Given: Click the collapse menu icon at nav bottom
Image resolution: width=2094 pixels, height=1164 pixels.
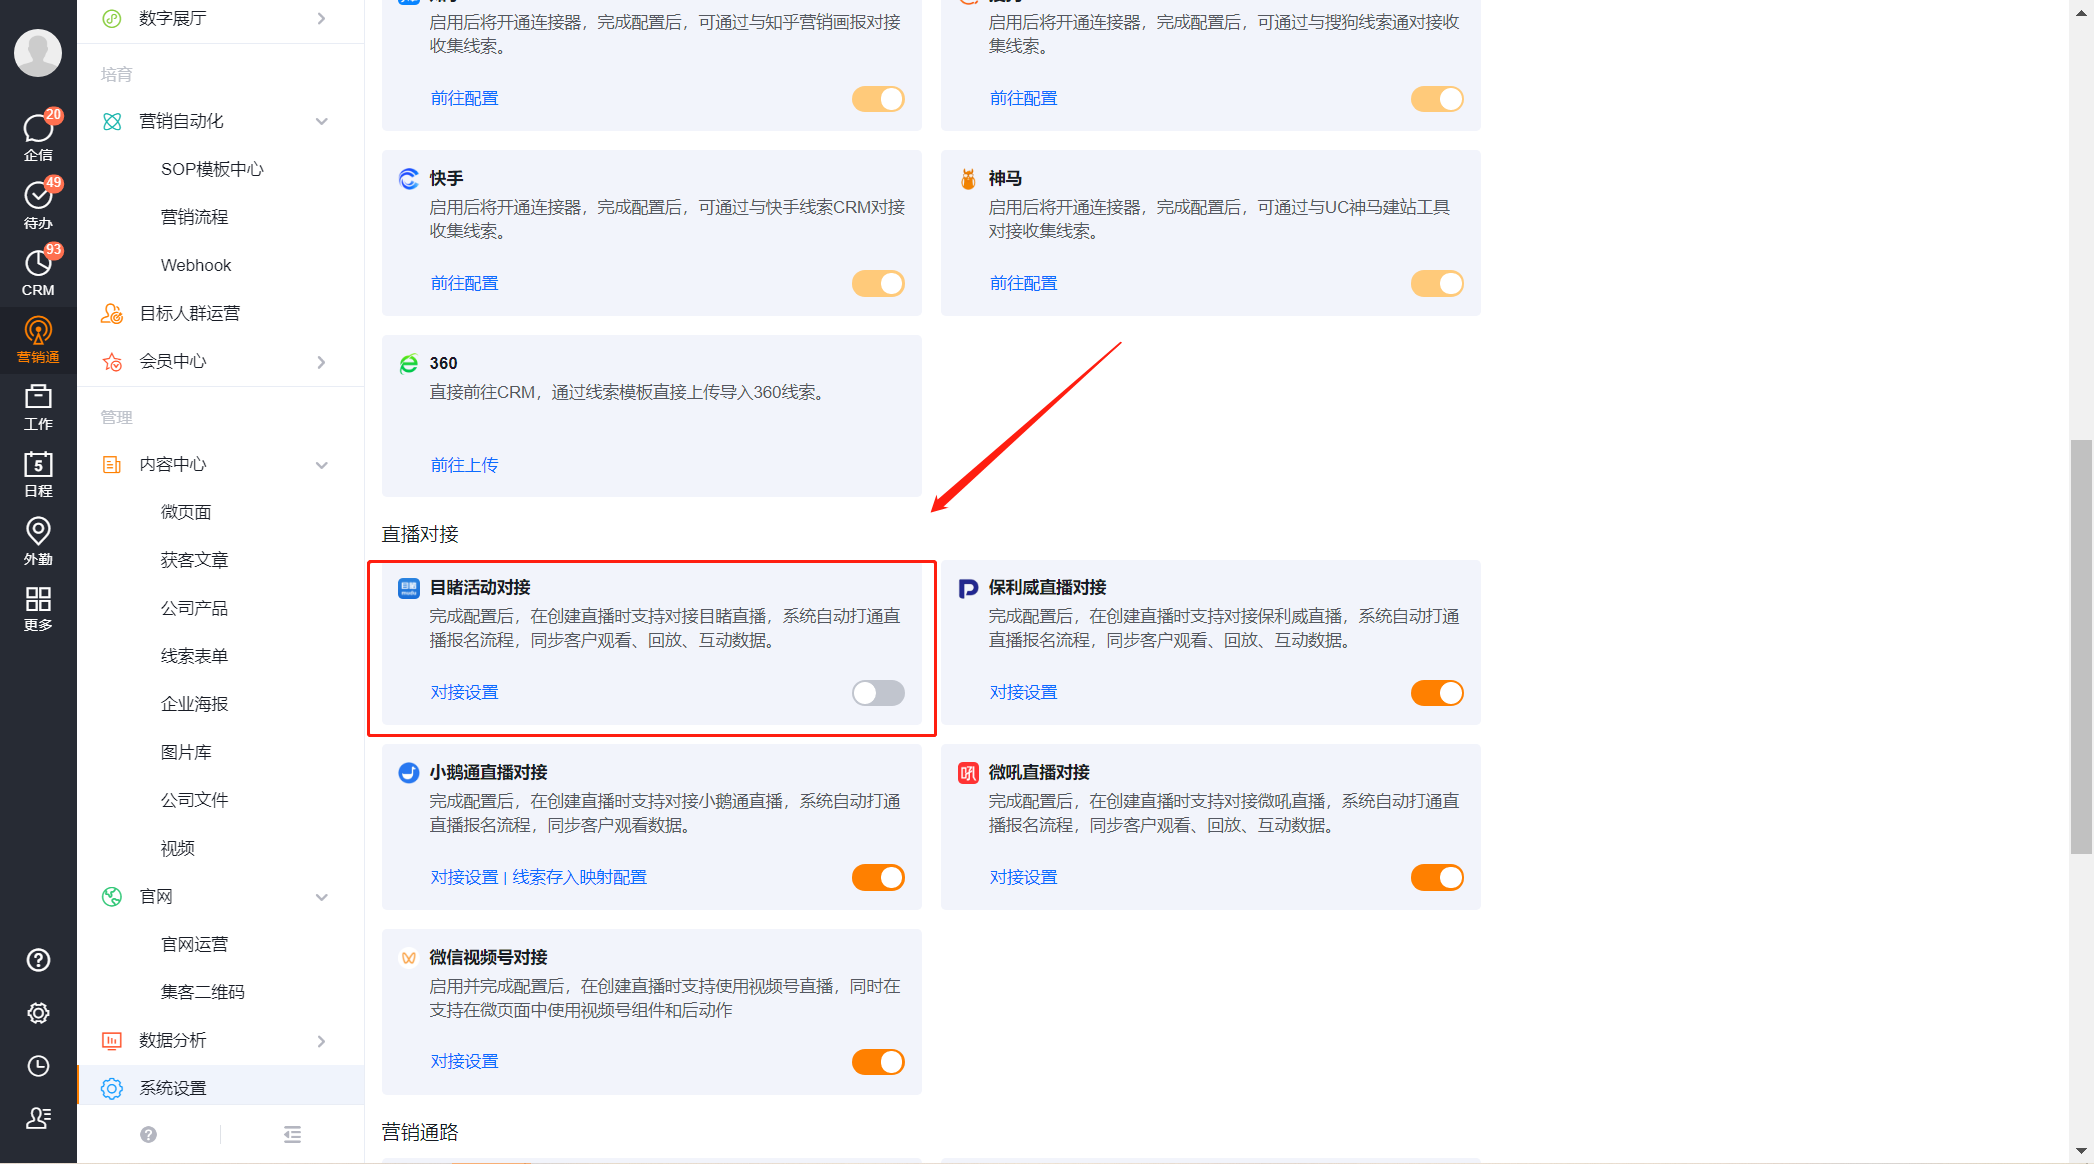Looking at the screenshot, I should click(292, 1134).
